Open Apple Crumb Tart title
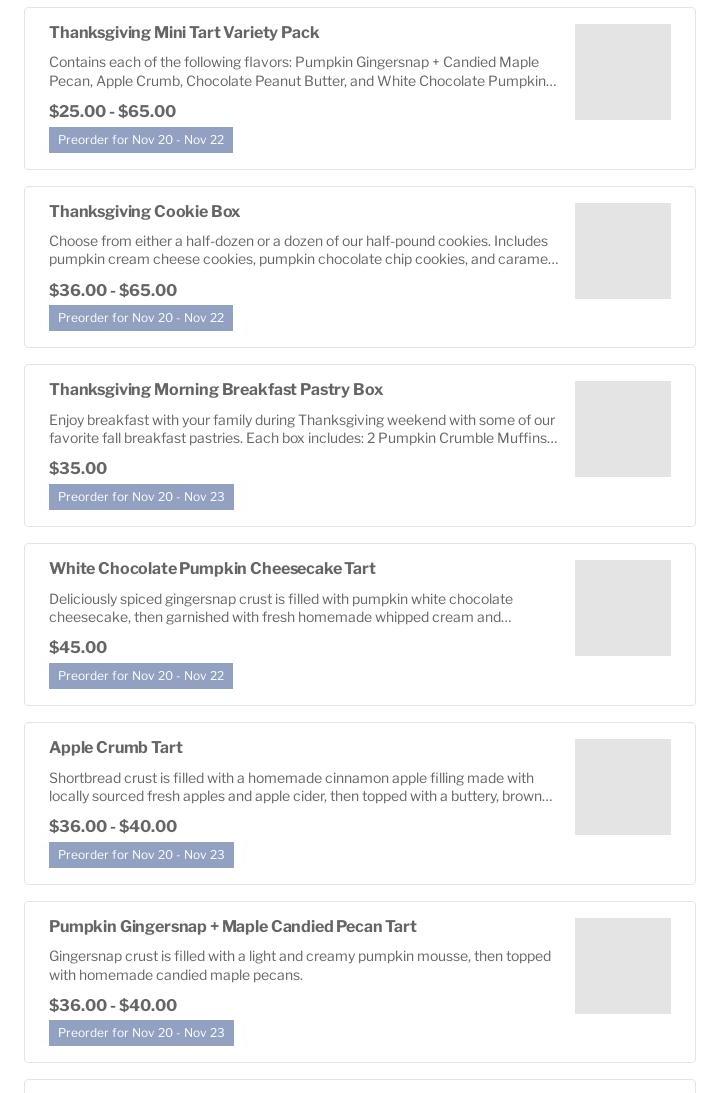Viewport: 720px width, 1093px height. (116, 748)
